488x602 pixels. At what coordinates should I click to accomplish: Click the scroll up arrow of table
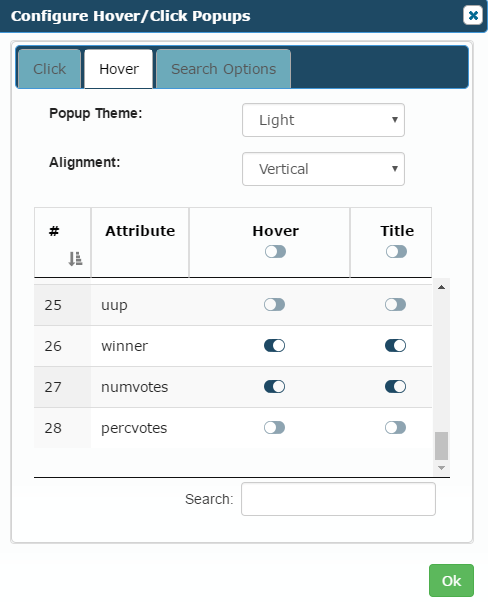pos(442,287)
